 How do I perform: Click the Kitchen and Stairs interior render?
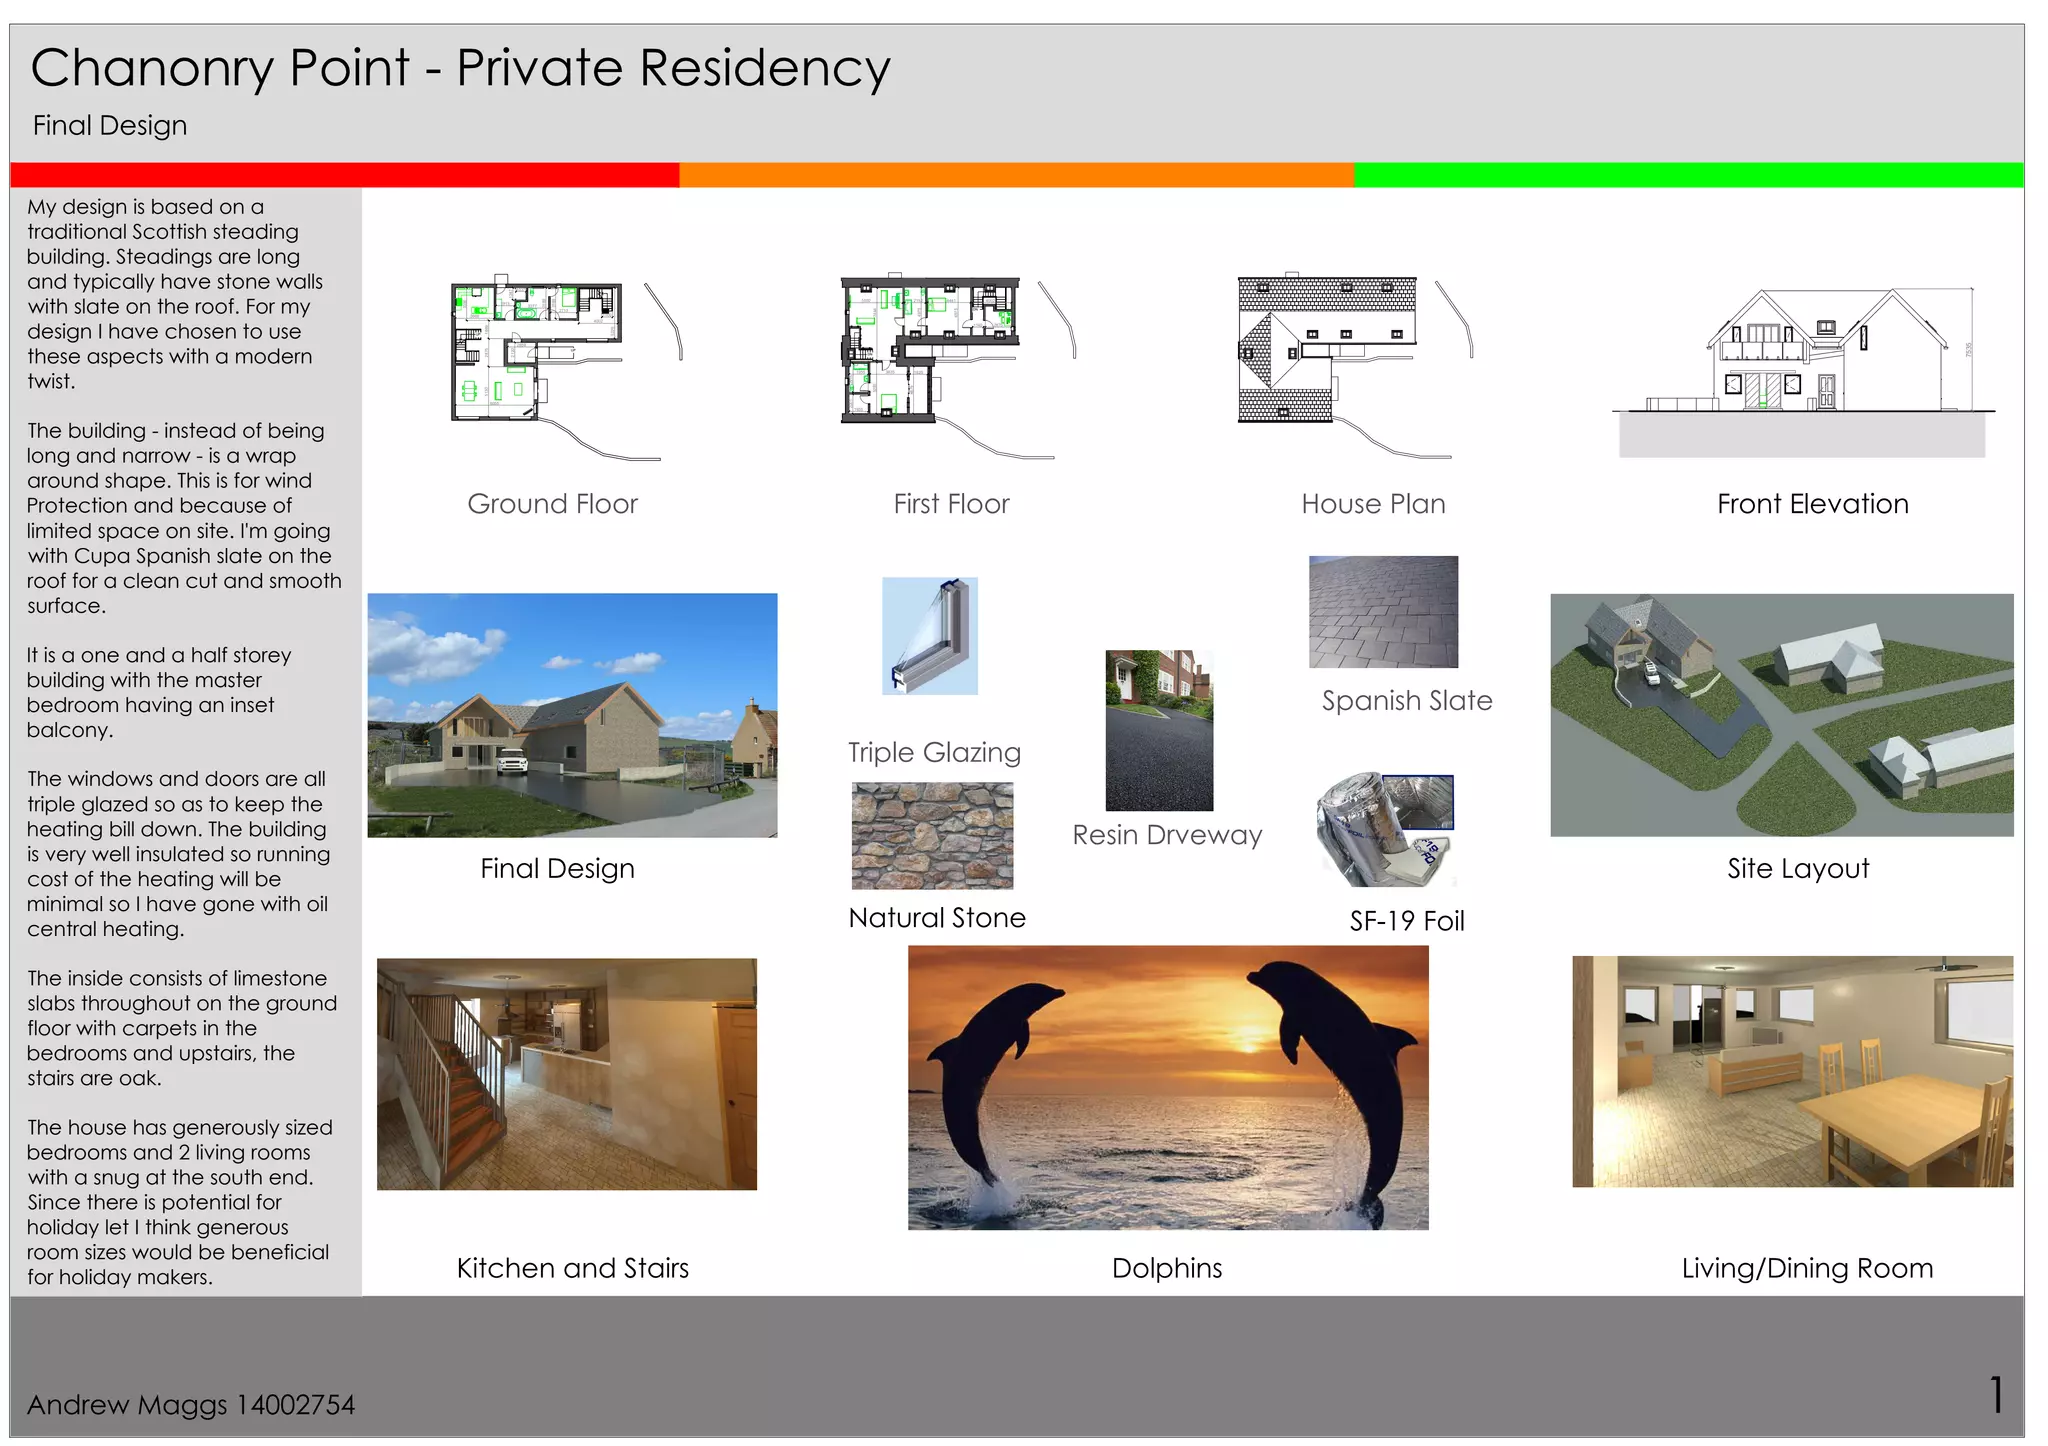tap(566, 1074)
